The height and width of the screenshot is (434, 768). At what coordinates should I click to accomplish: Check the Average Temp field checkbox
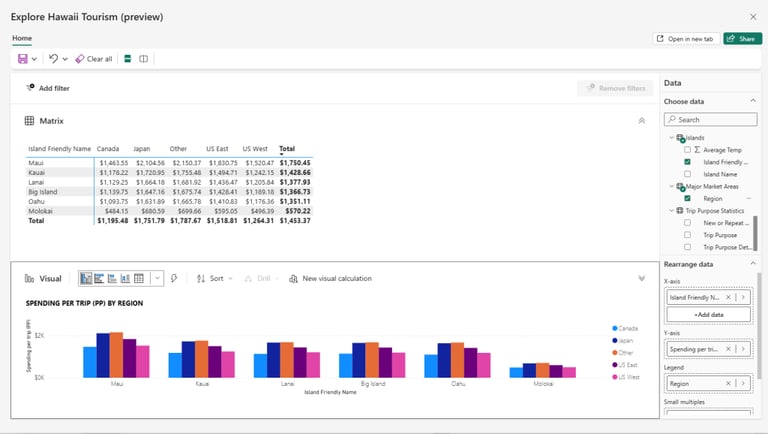(x=687, y=150)
